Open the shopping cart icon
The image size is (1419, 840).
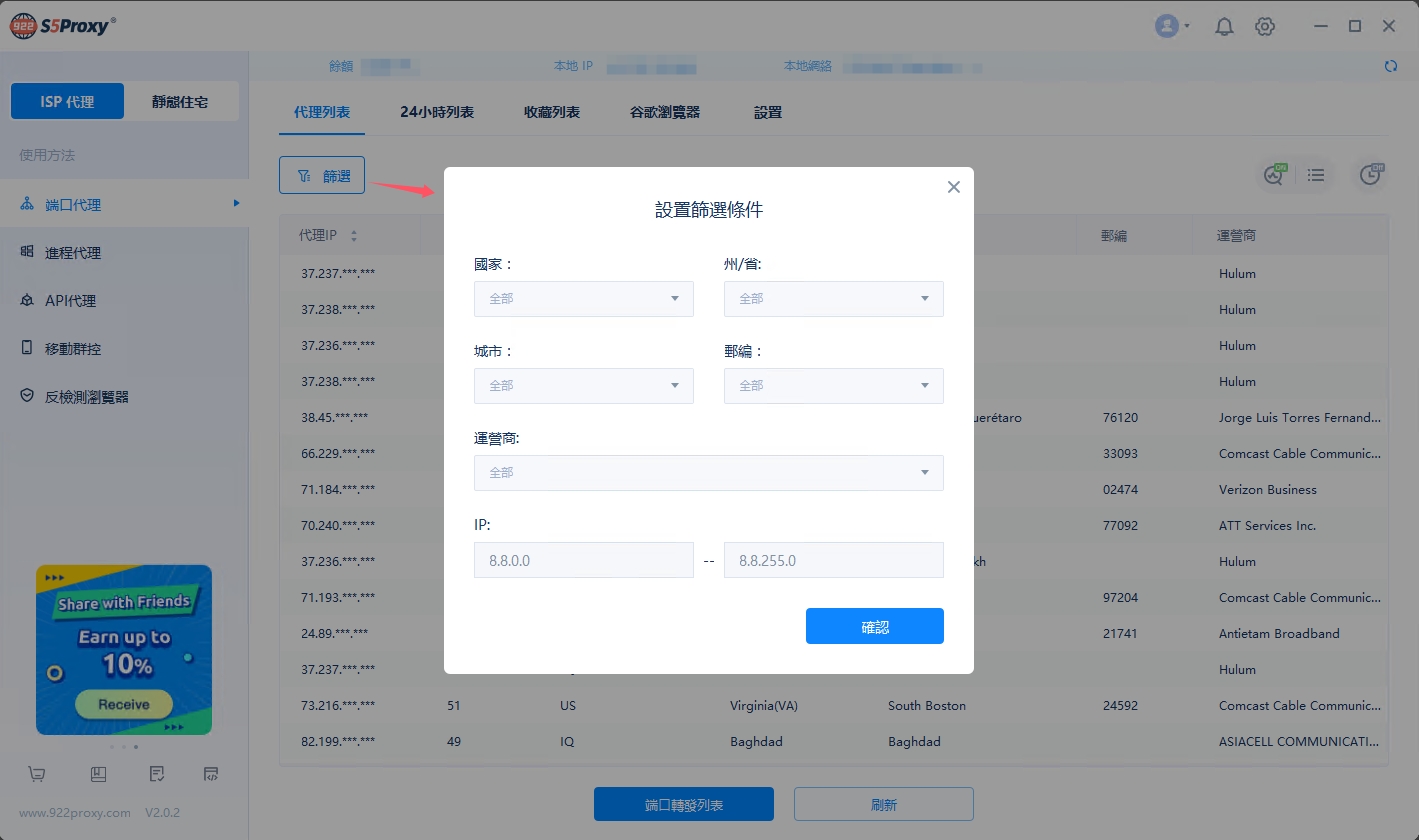click(37, 774)
